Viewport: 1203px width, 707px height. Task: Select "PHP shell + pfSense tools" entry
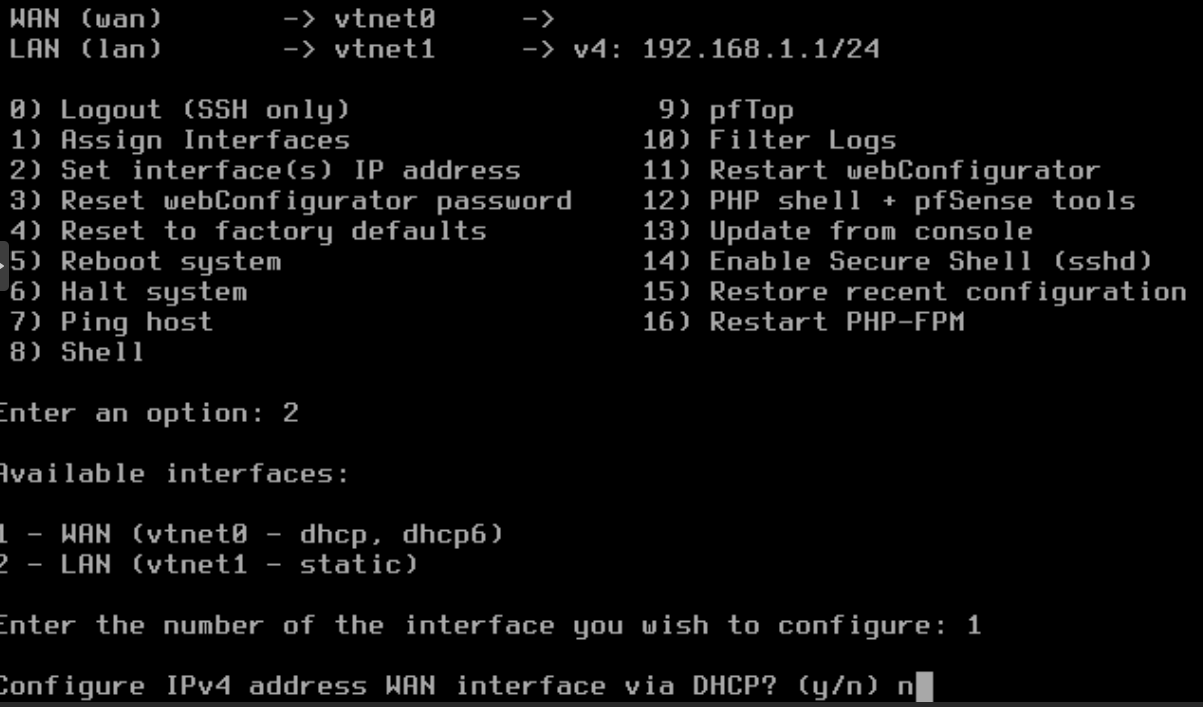tap(921, 201)
